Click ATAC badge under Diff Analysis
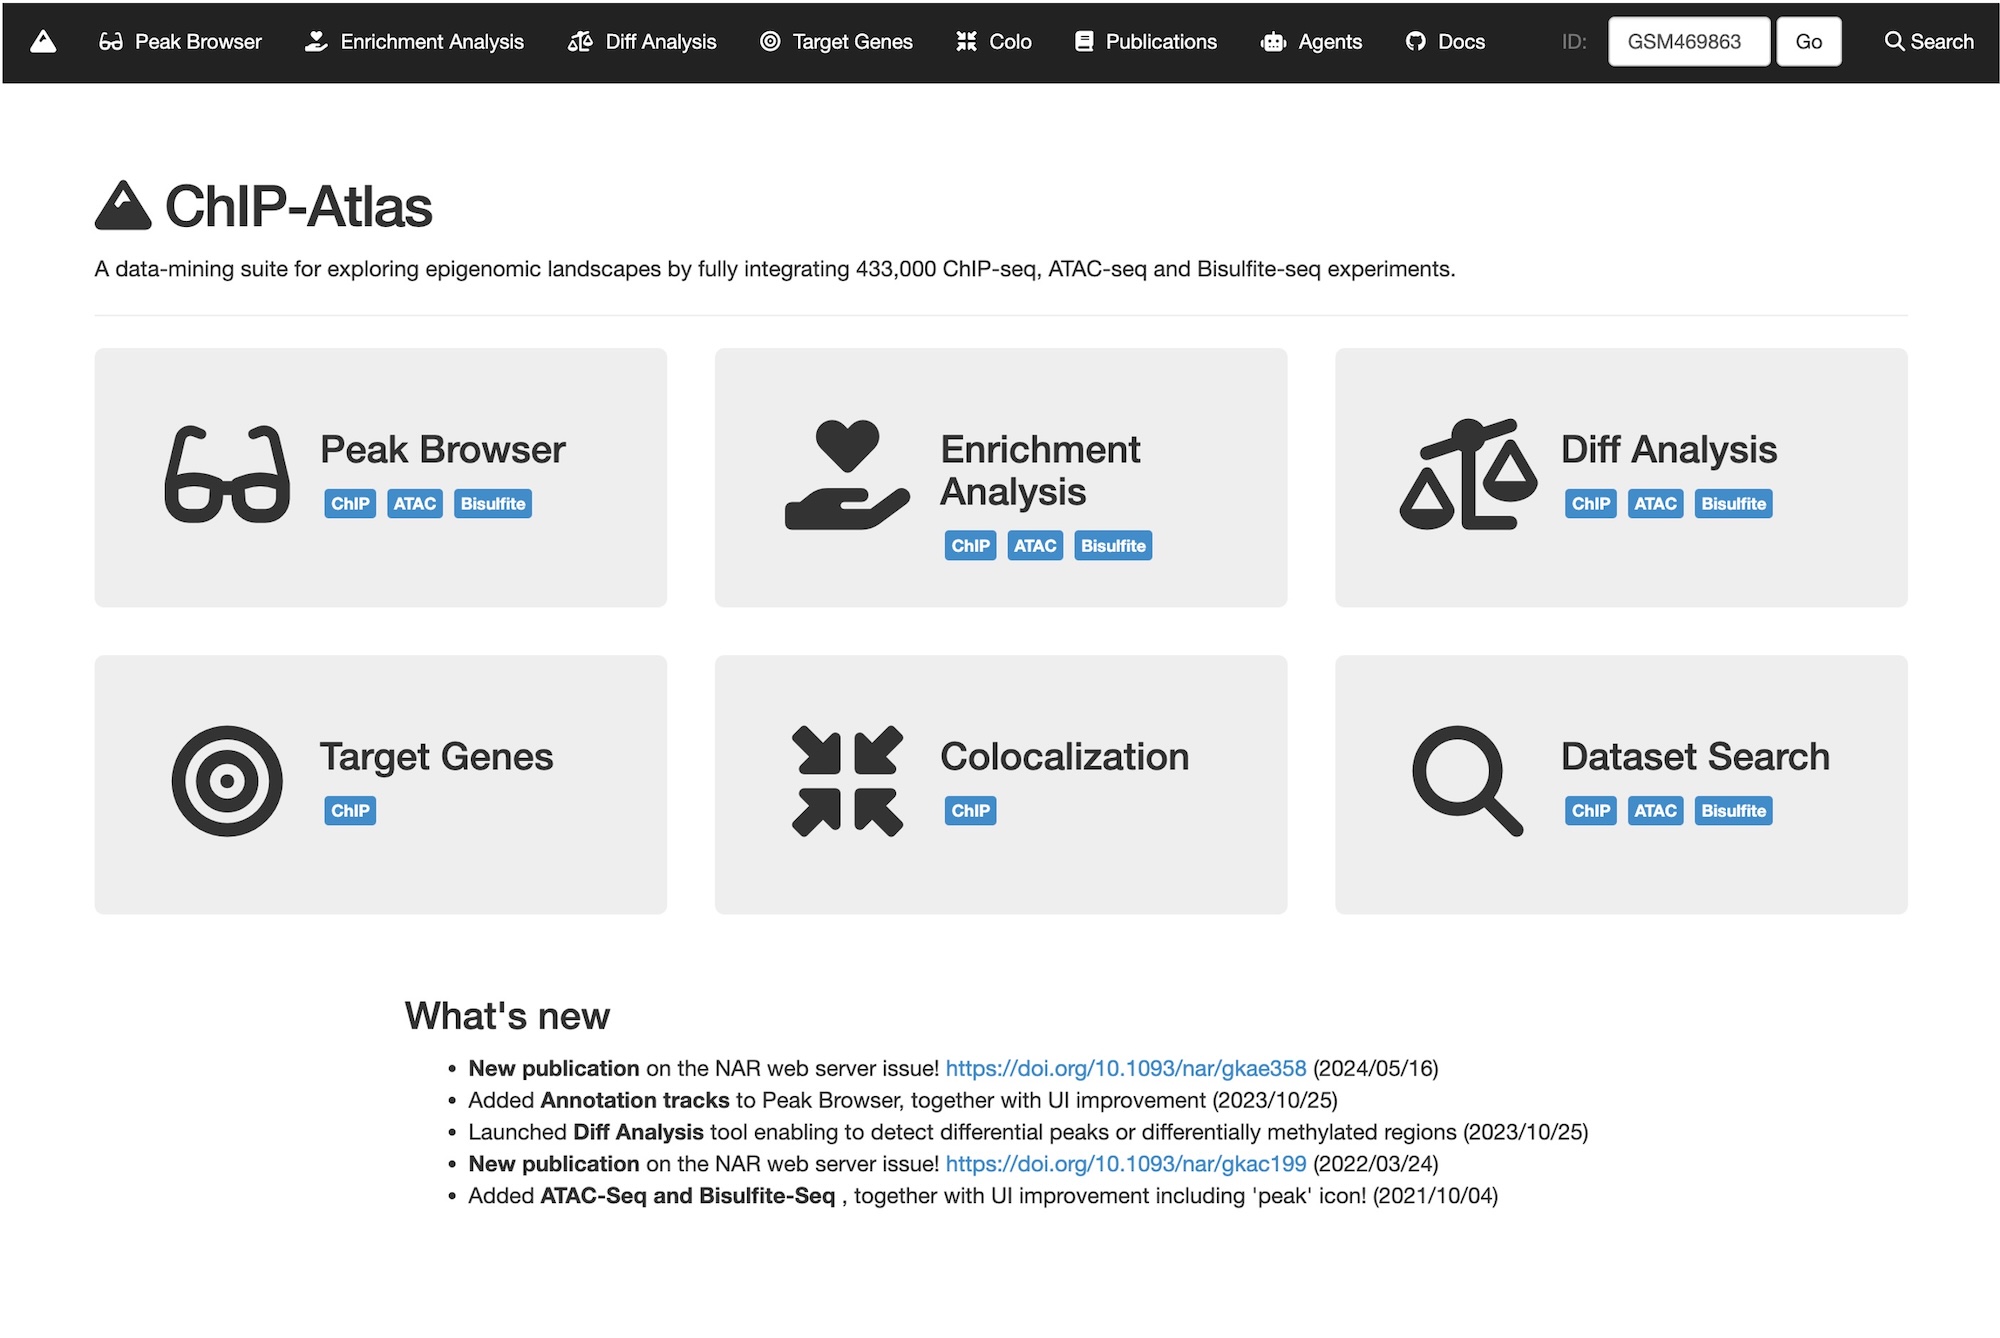 [1655, 504]
